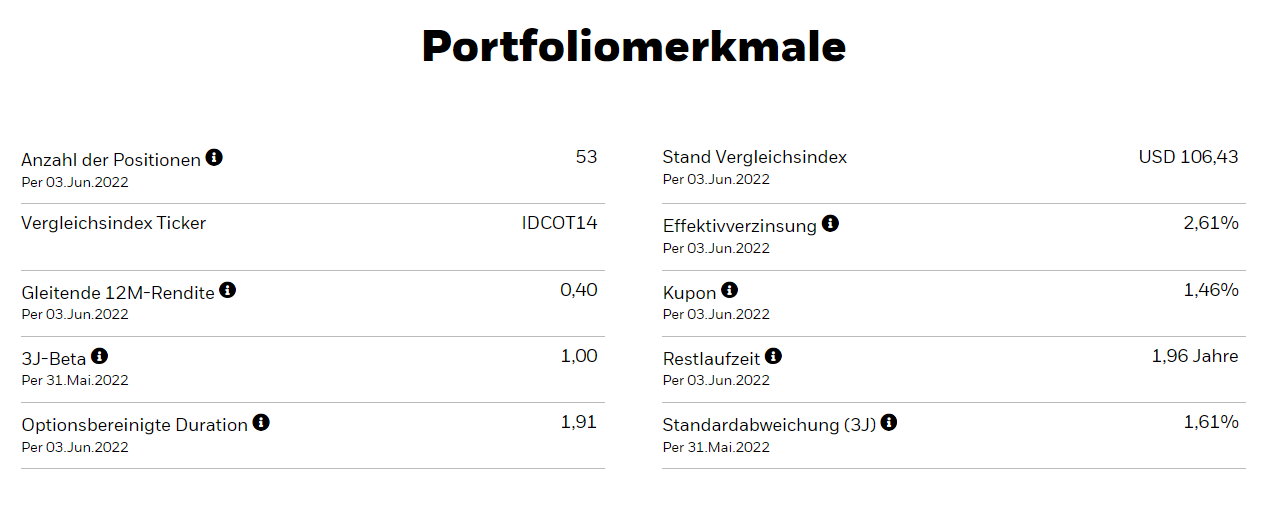This screenshot has height=506, width=1285.
Task: Click info icon beside Anzahl der Positionen
Action: (214, 158)
